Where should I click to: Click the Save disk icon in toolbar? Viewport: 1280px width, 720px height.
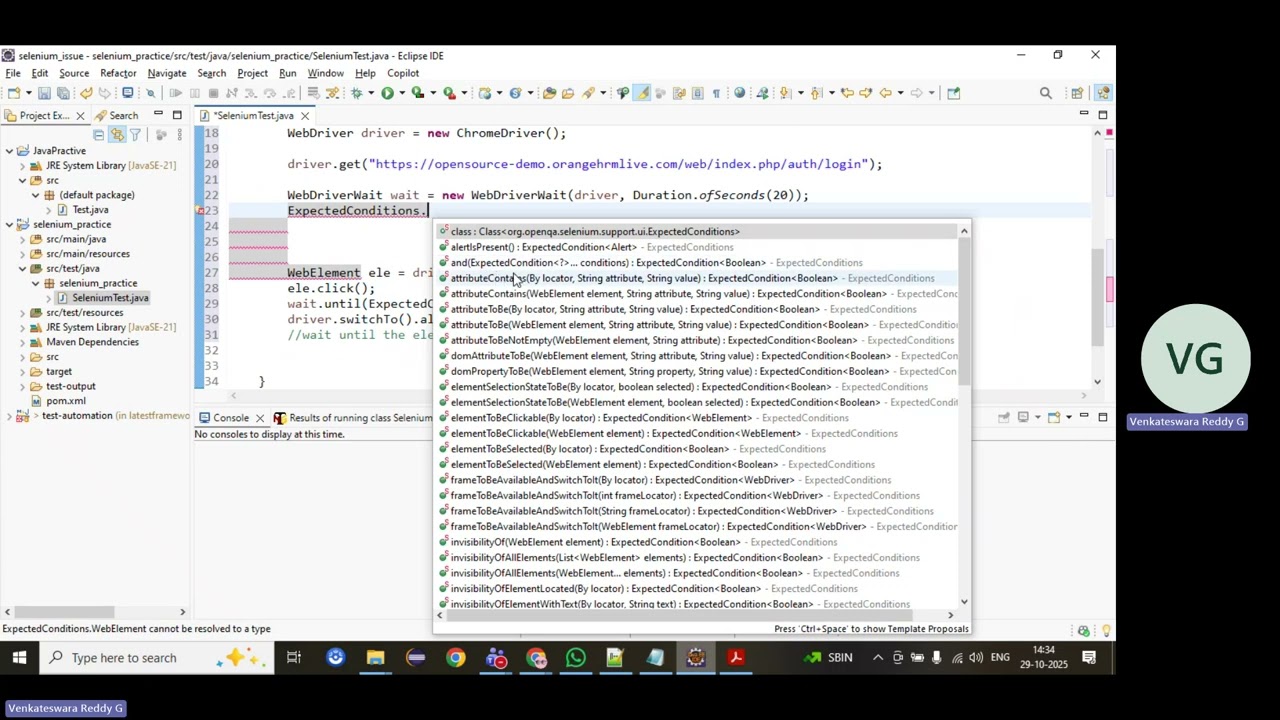[44, 93]
